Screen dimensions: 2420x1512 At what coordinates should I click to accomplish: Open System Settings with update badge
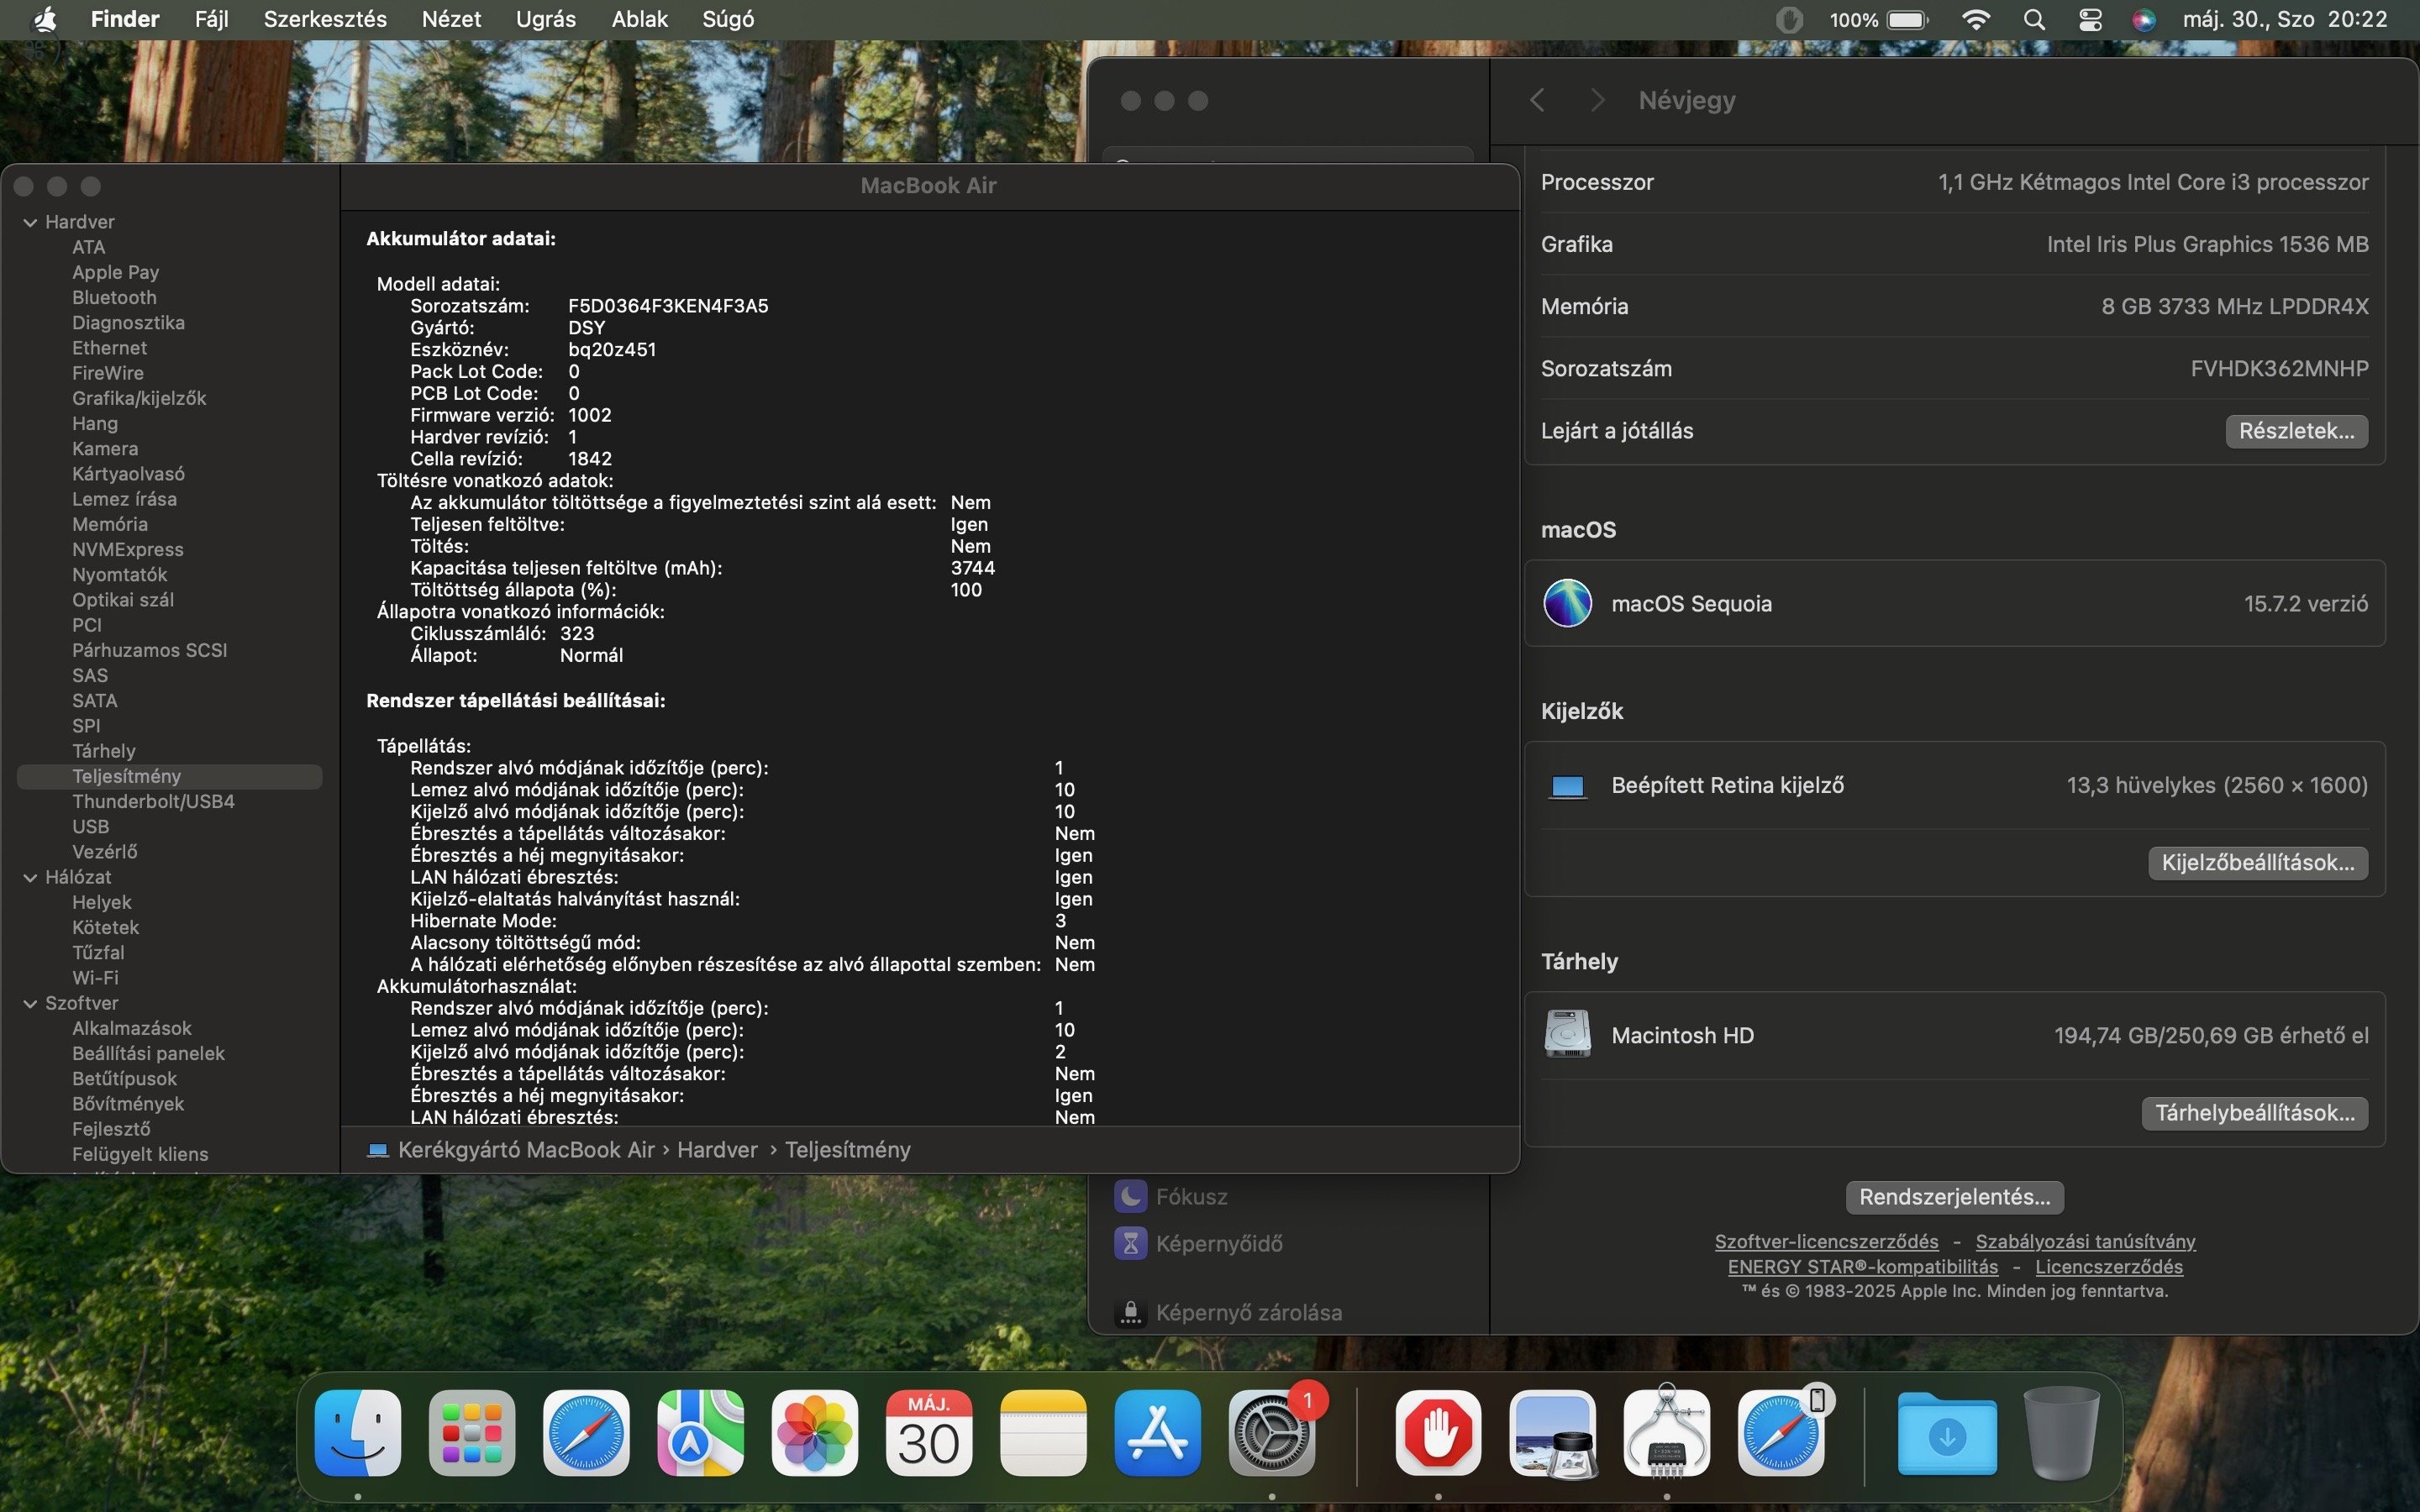(x=1272, y=1432)
